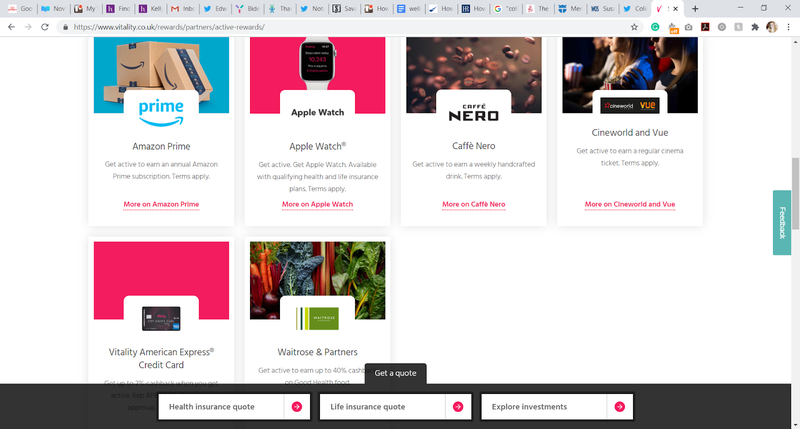Click the Life insurance quote arrow icon
This screenshot has width=800, height=429.
458,407
